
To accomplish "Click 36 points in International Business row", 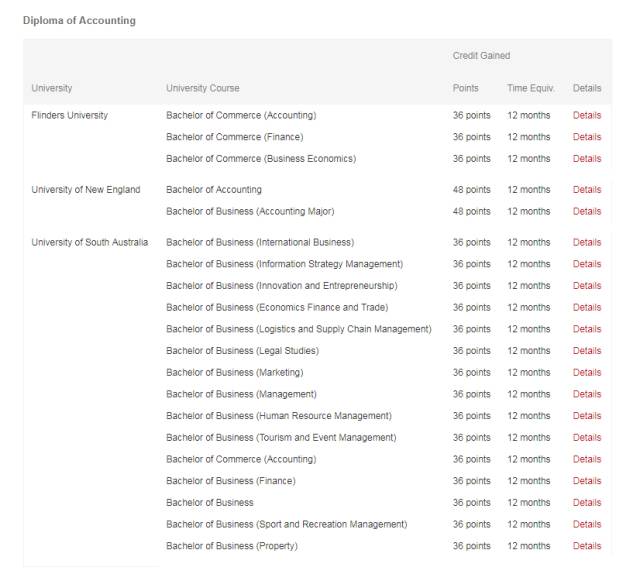I will (471, 243).
